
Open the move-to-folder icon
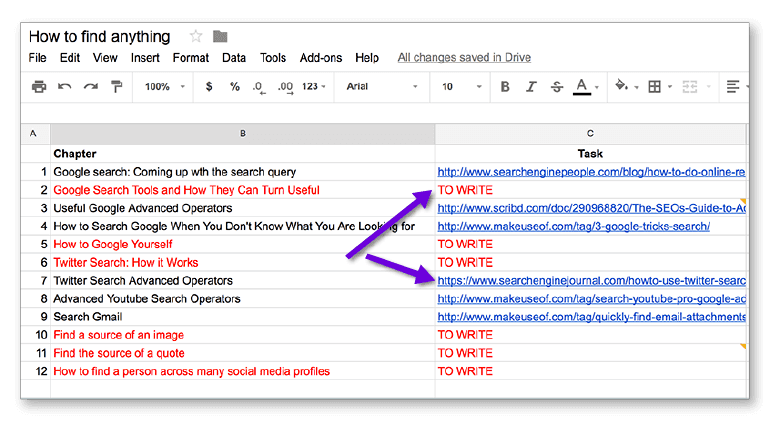click(220, 37)
